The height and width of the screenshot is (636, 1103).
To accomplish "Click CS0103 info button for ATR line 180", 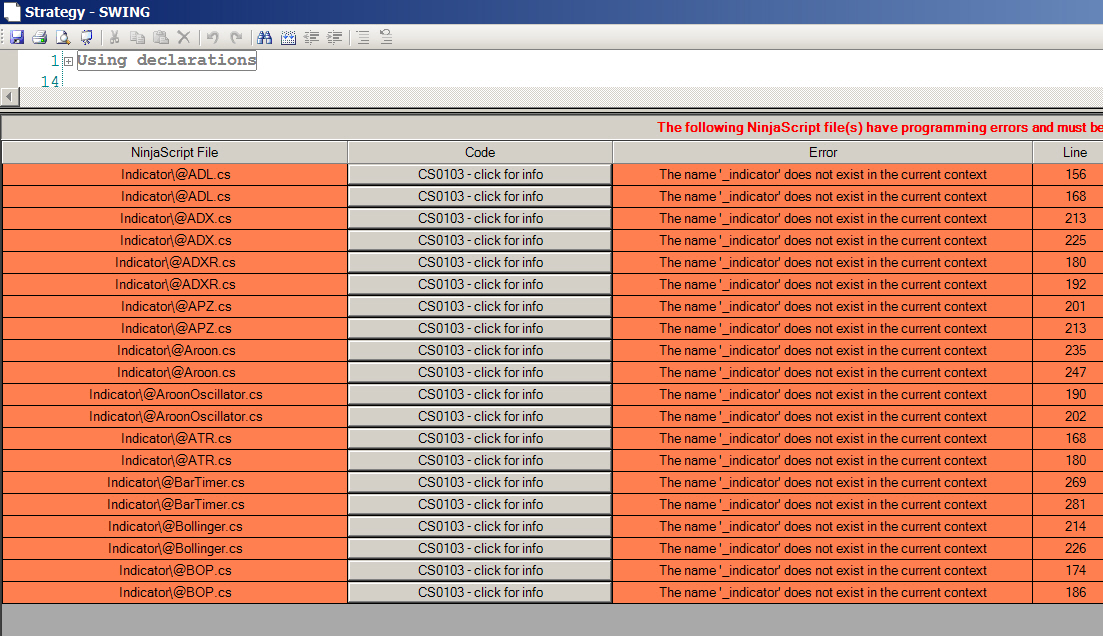I will (x=480, y=460).
